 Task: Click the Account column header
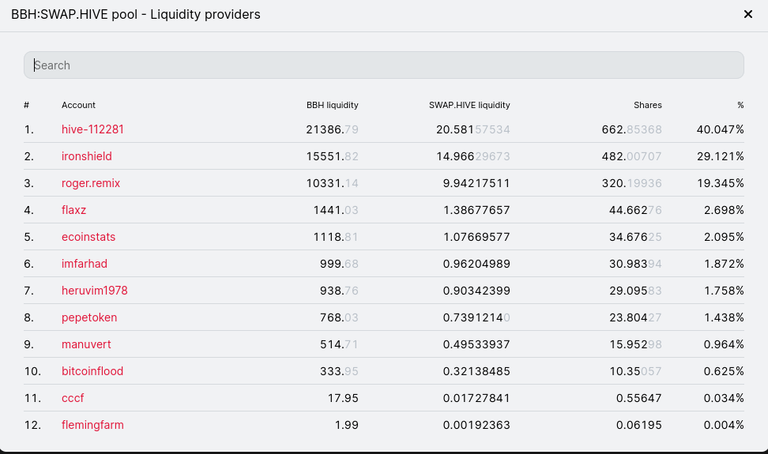point(78,105)
